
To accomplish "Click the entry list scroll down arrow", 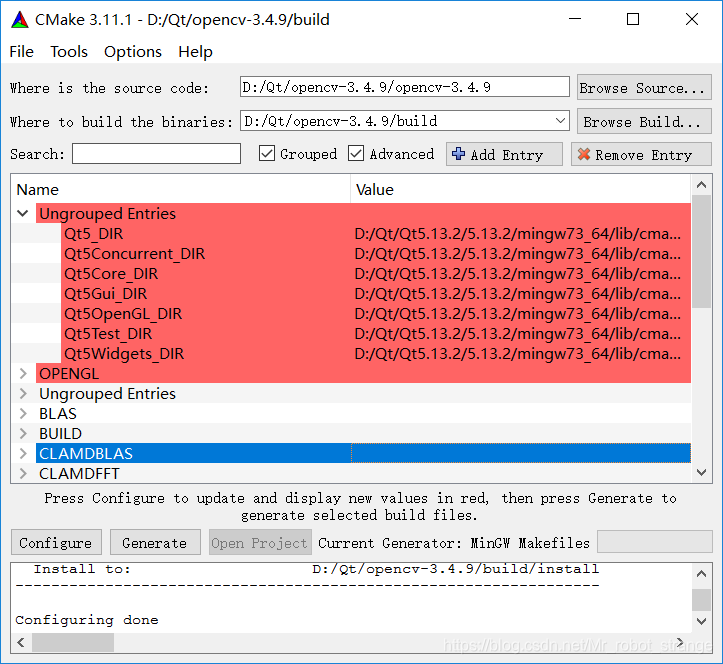I will (701, 472).
